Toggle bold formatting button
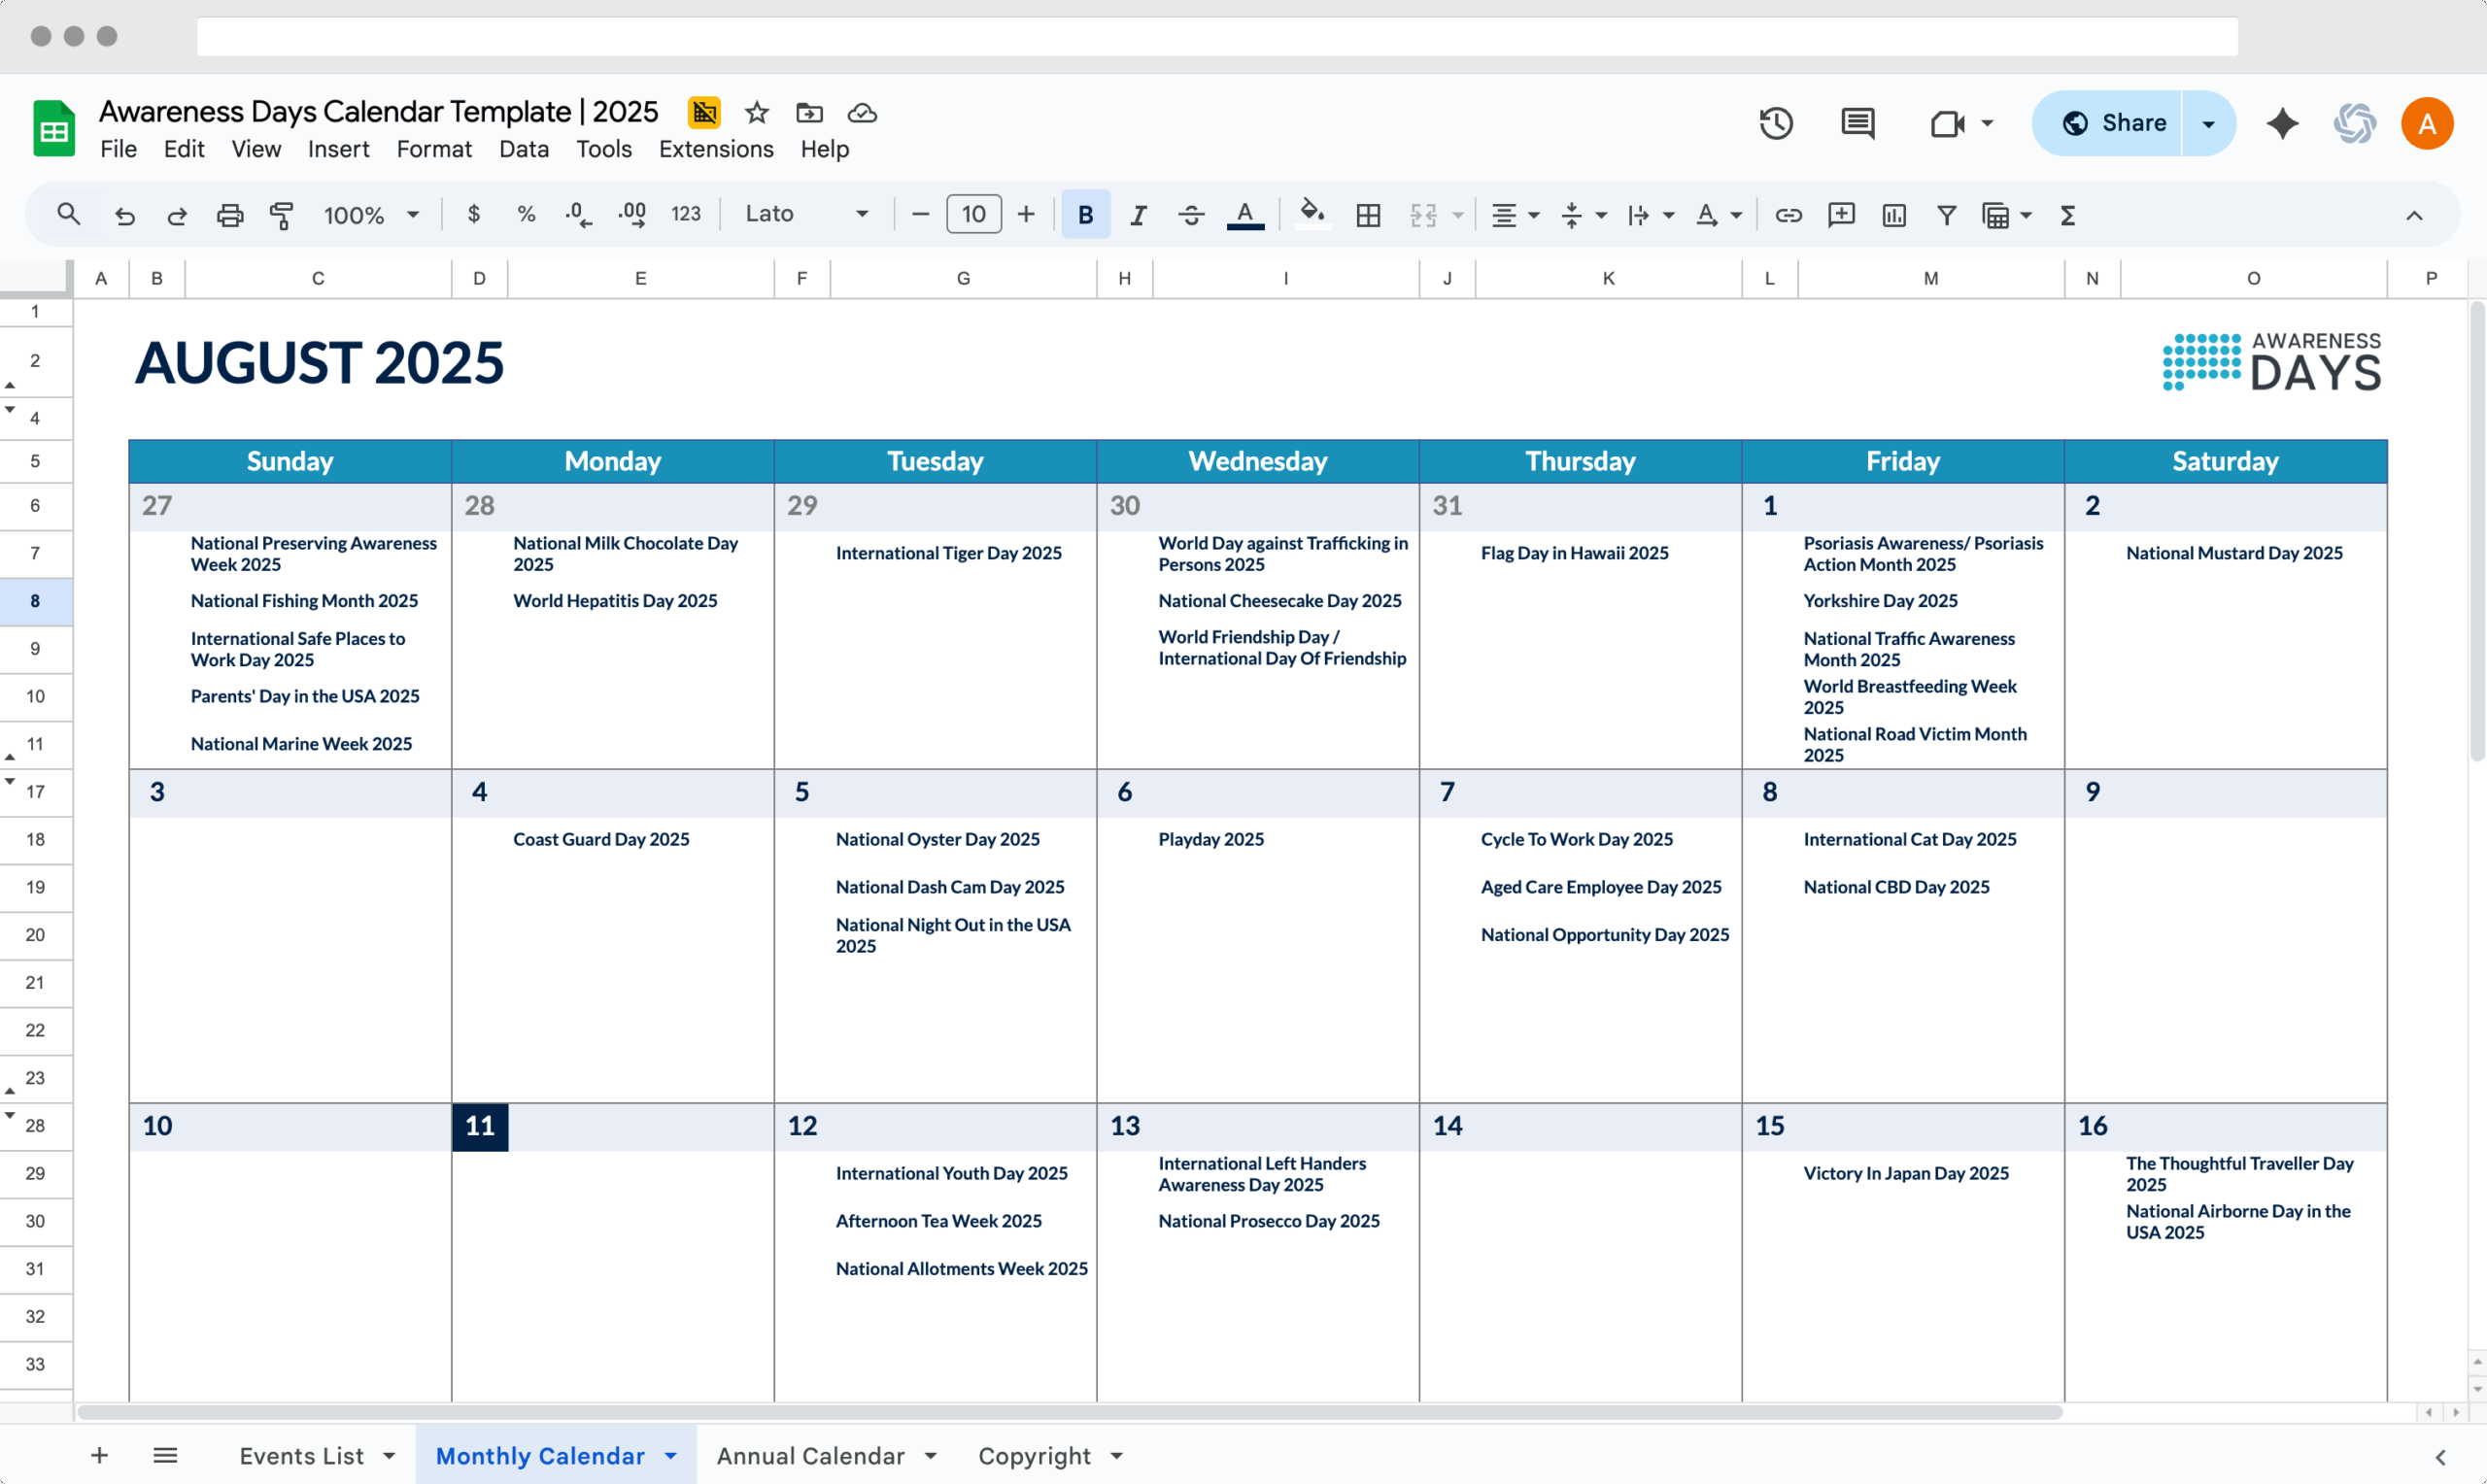Image resolution: width=2487 pixels, height=1484 pixels. 1085,215
